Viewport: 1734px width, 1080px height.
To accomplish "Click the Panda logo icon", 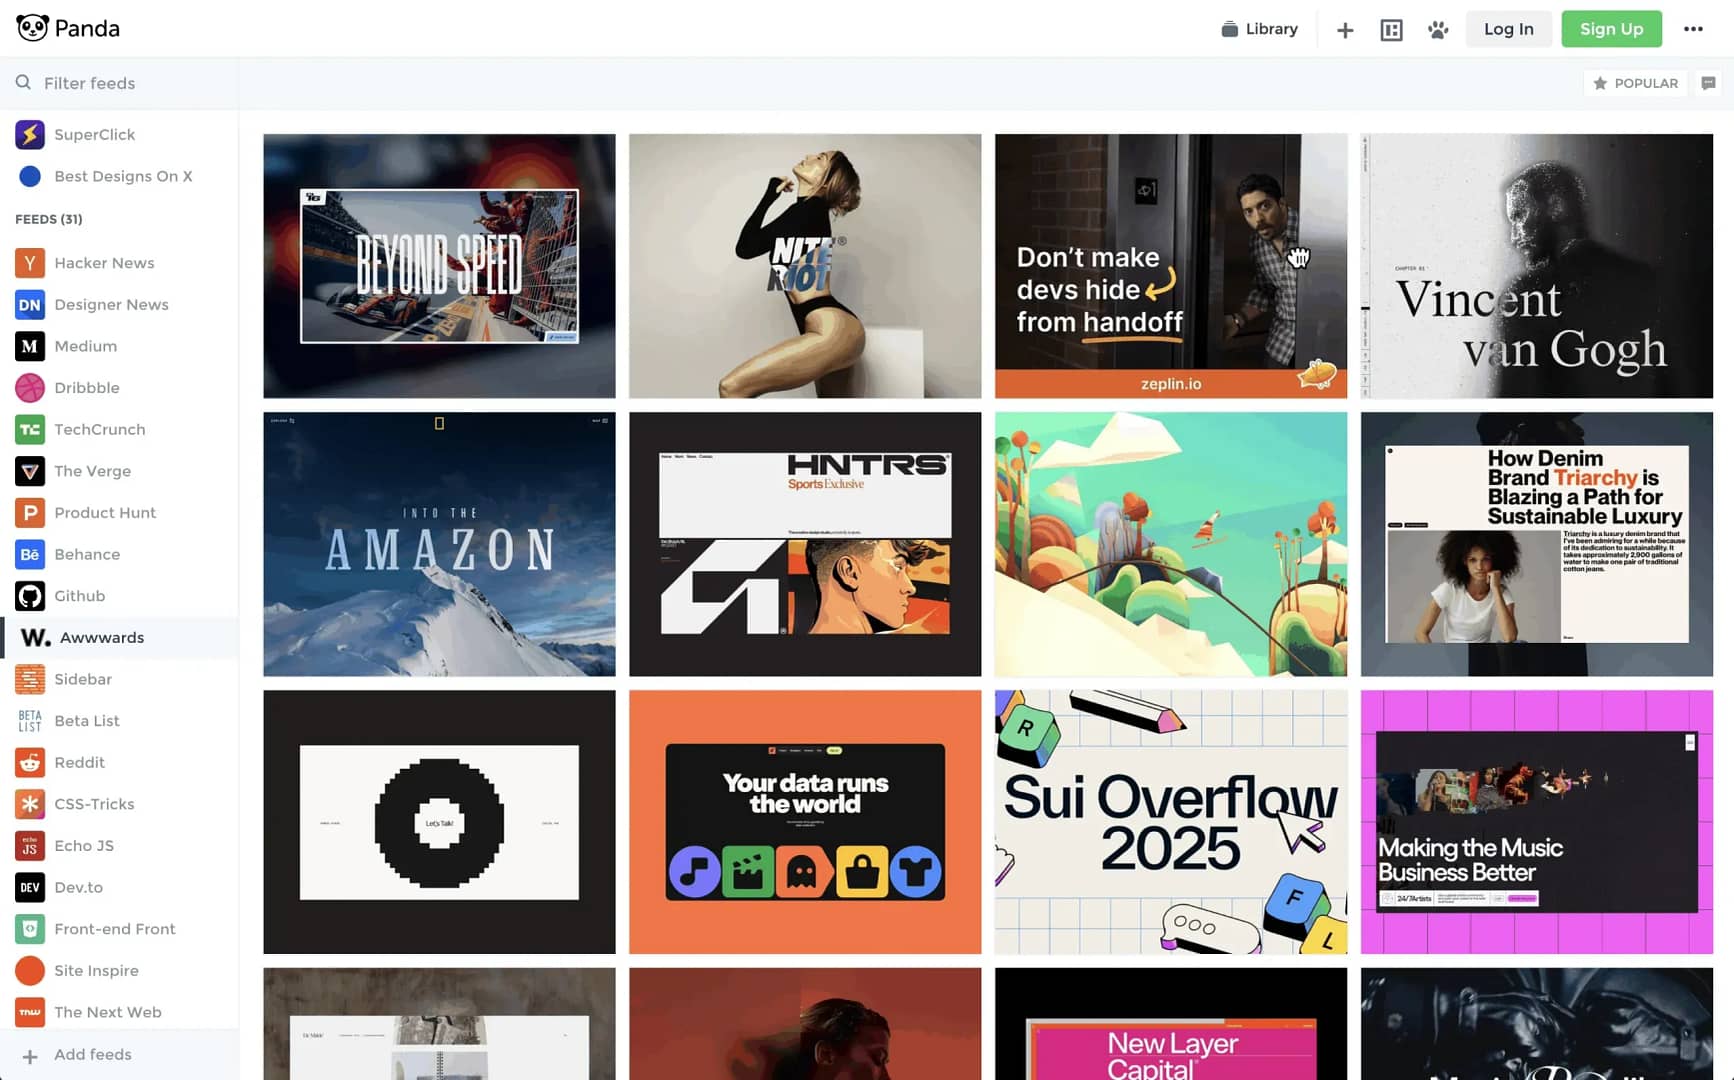I will click(x=32, y=28).
